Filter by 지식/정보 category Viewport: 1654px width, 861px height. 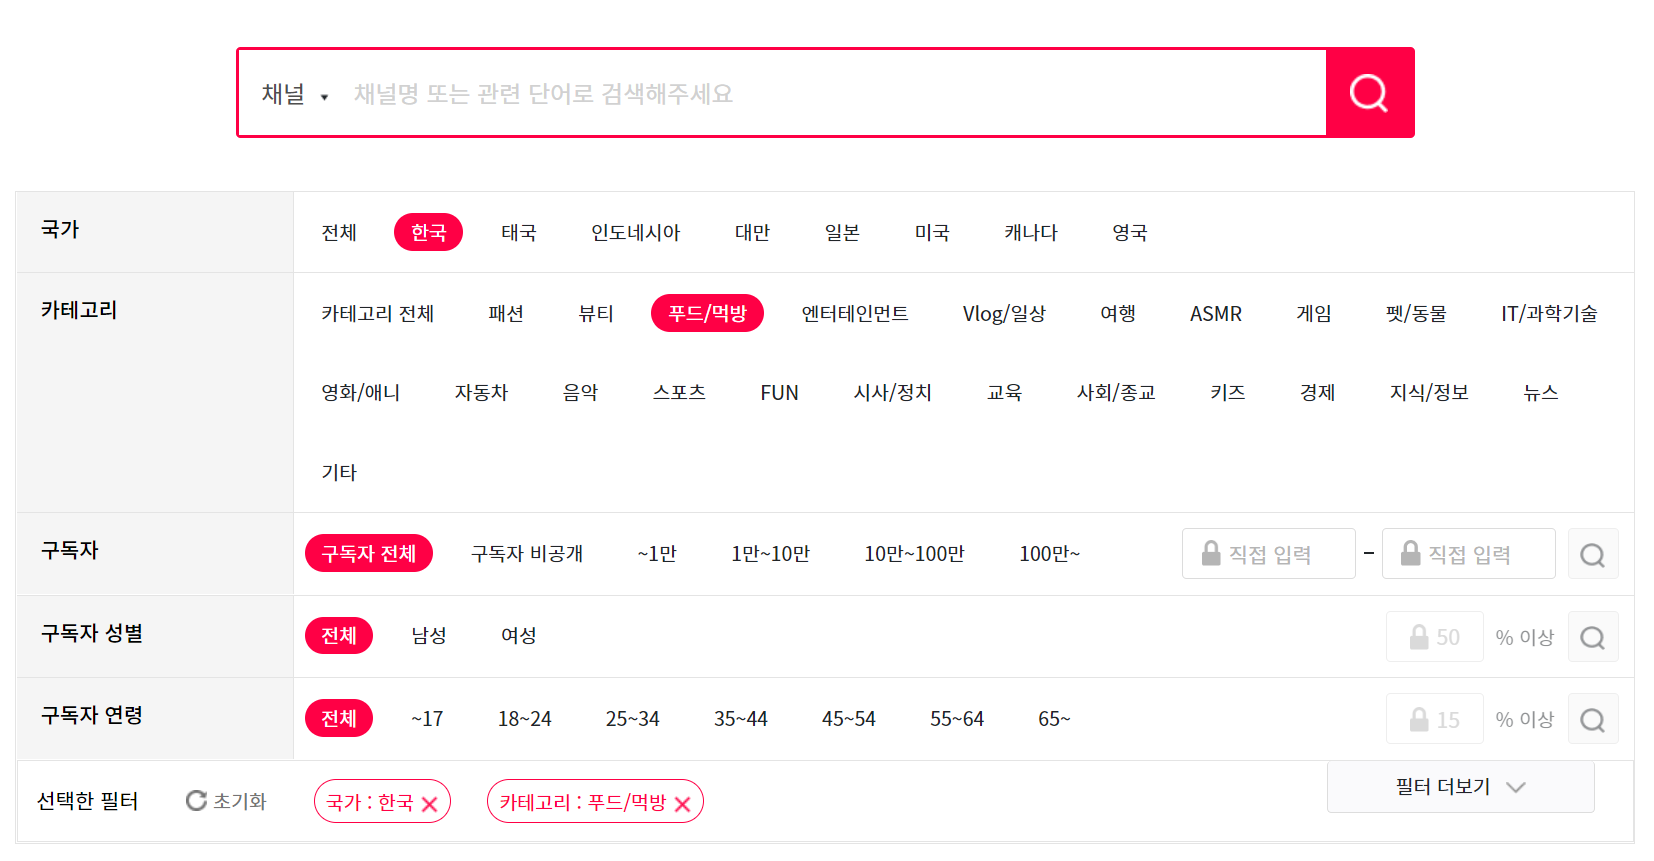tap(1429, 392)
